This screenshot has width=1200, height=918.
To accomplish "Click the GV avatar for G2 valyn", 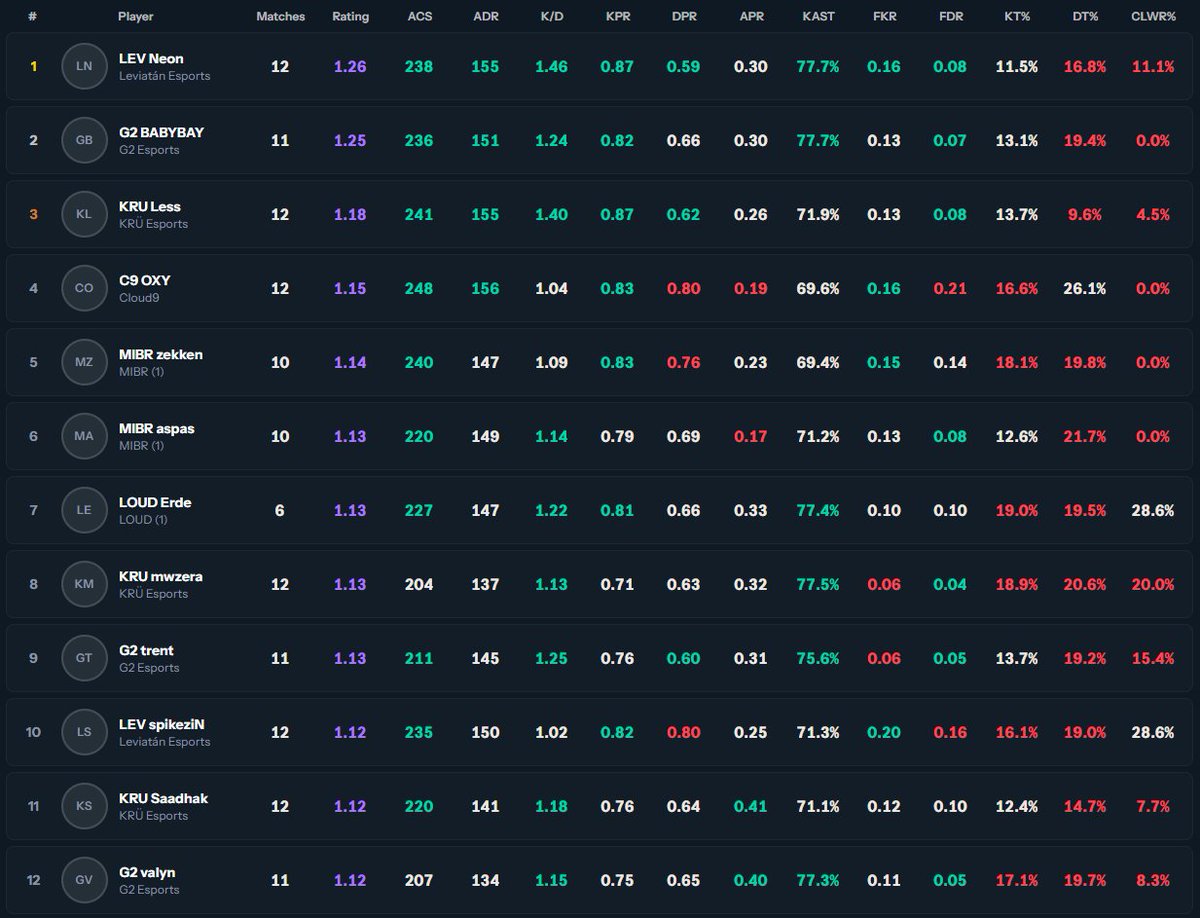I will tap(84, 880).
